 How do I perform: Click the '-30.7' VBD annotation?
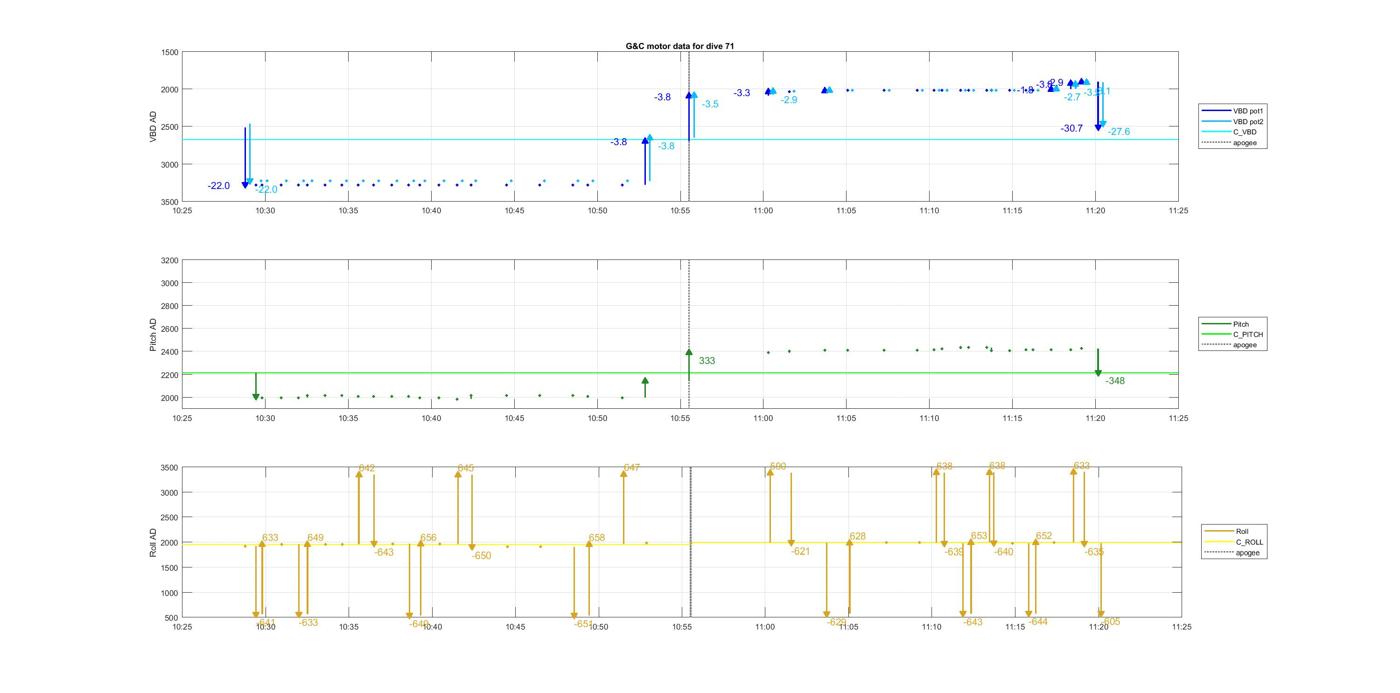tap(1071, 128)
